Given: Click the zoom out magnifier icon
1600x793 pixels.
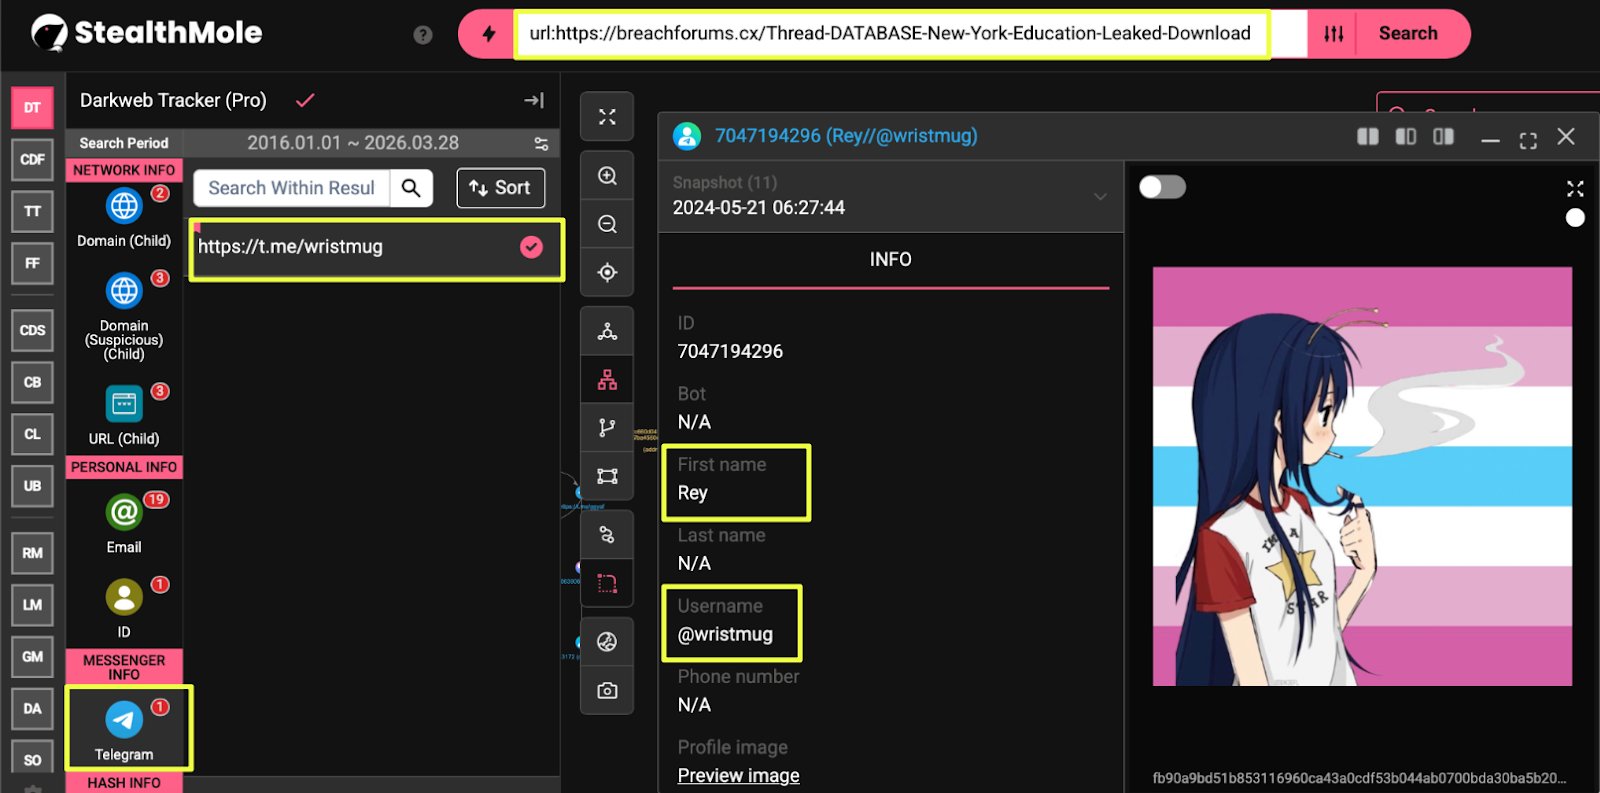Looking at the screenshot, I should (x=607, y=224).
